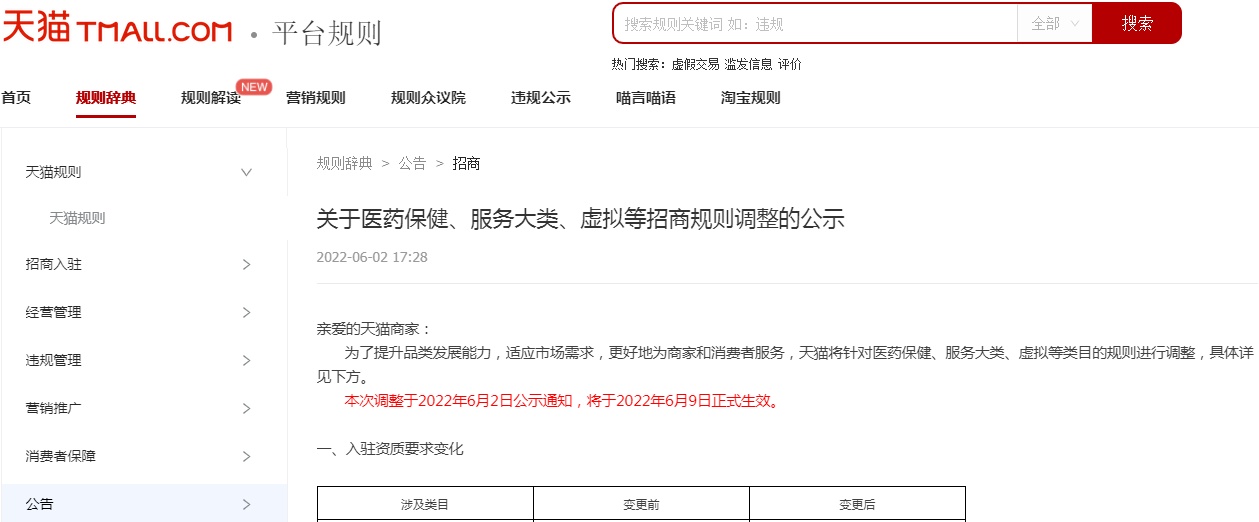Click the NEW badge on 规则解读

(254, 87)
